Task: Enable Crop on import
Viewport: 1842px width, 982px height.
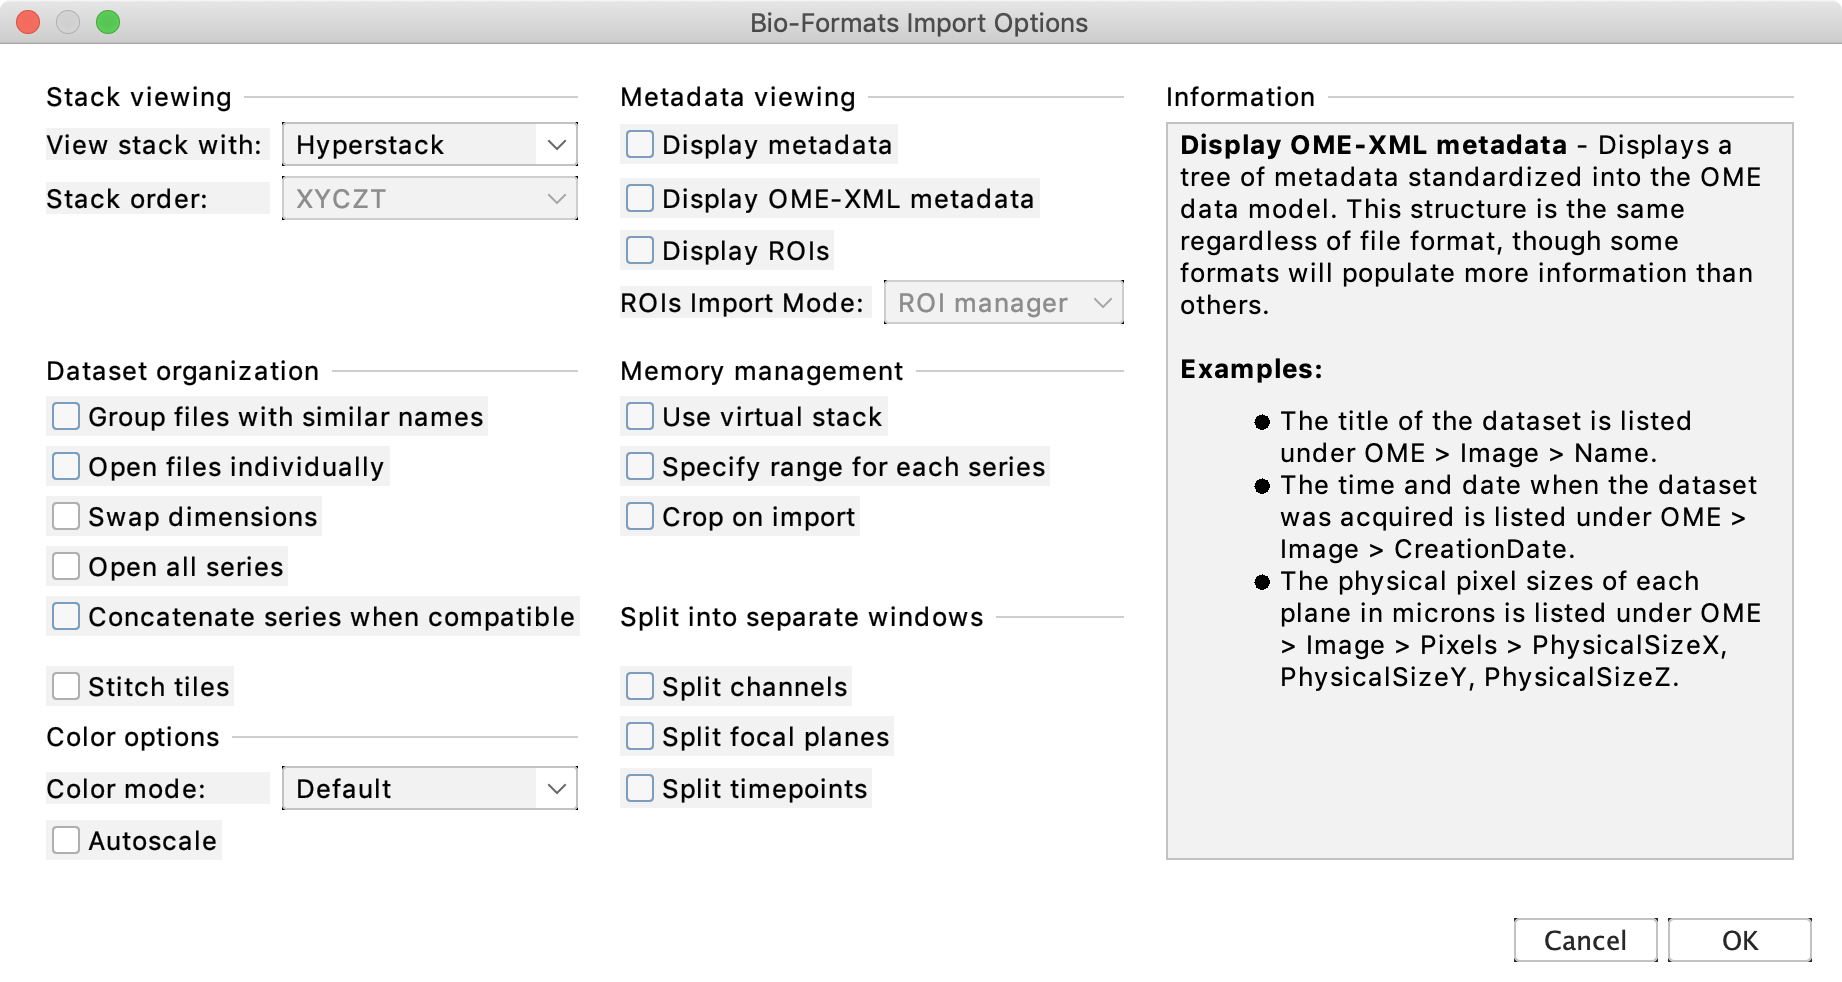Action: pos(639,516)
